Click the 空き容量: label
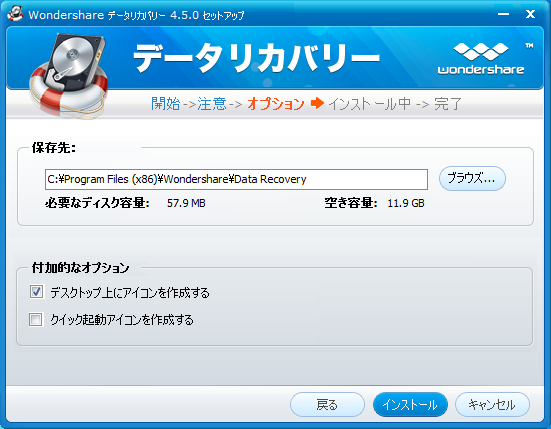The width and height of the screenshot is (551, 429). tap(351, 203)
